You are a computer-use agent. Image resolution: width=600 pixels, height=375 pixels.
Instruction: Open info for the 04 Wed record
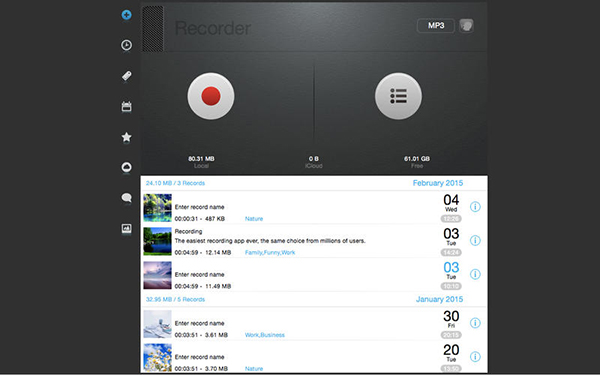475,207
